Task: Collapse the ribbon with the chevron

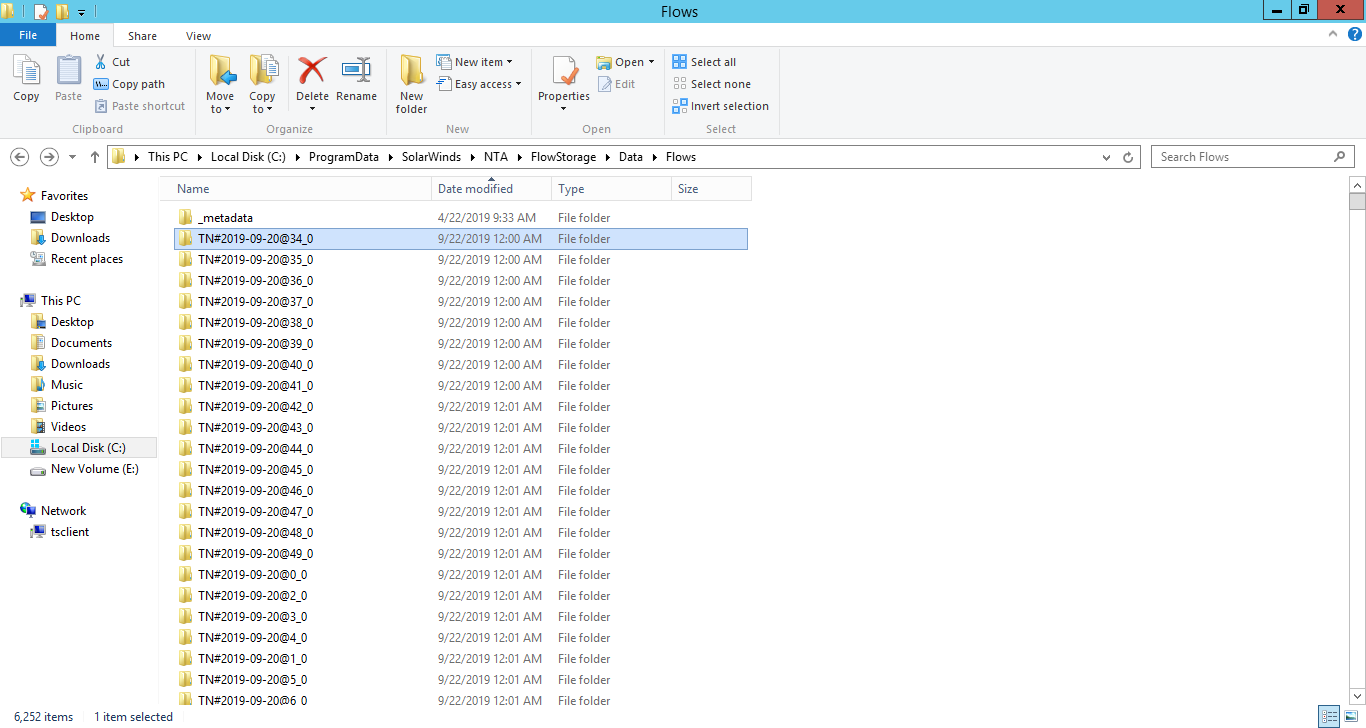Action: click(x=1332, y=34)
